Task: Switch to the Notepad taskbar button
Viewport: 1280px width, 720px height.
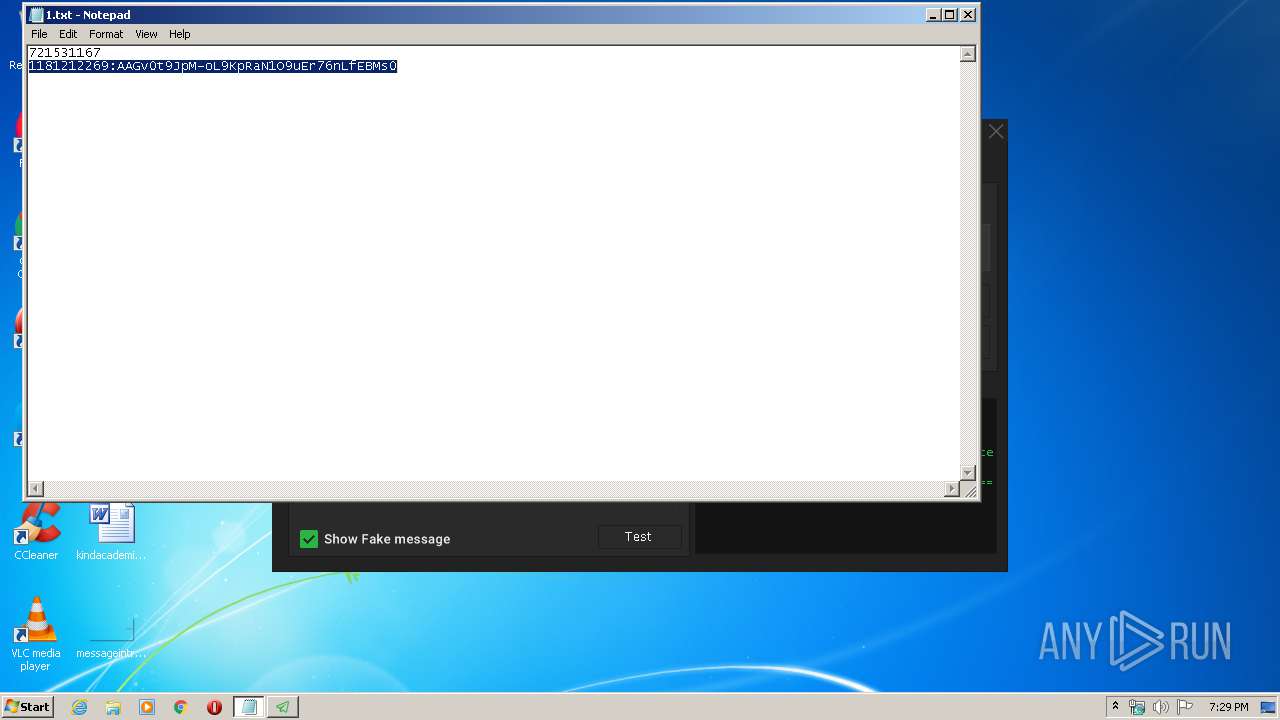Action: (x=249, y=707)
